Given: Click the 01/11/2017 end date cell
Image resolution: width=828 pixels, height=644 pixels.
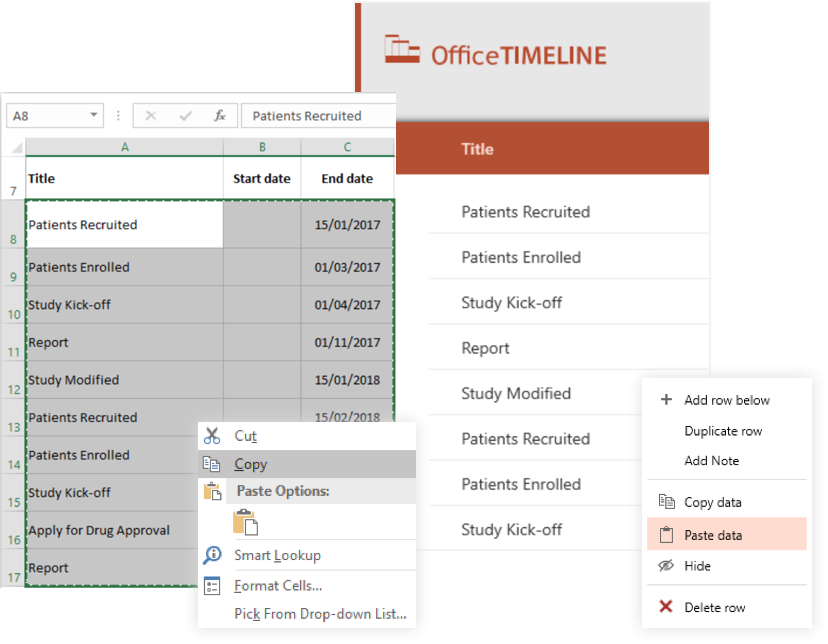Looking at the screenshot, I should (x=347, y=342).
